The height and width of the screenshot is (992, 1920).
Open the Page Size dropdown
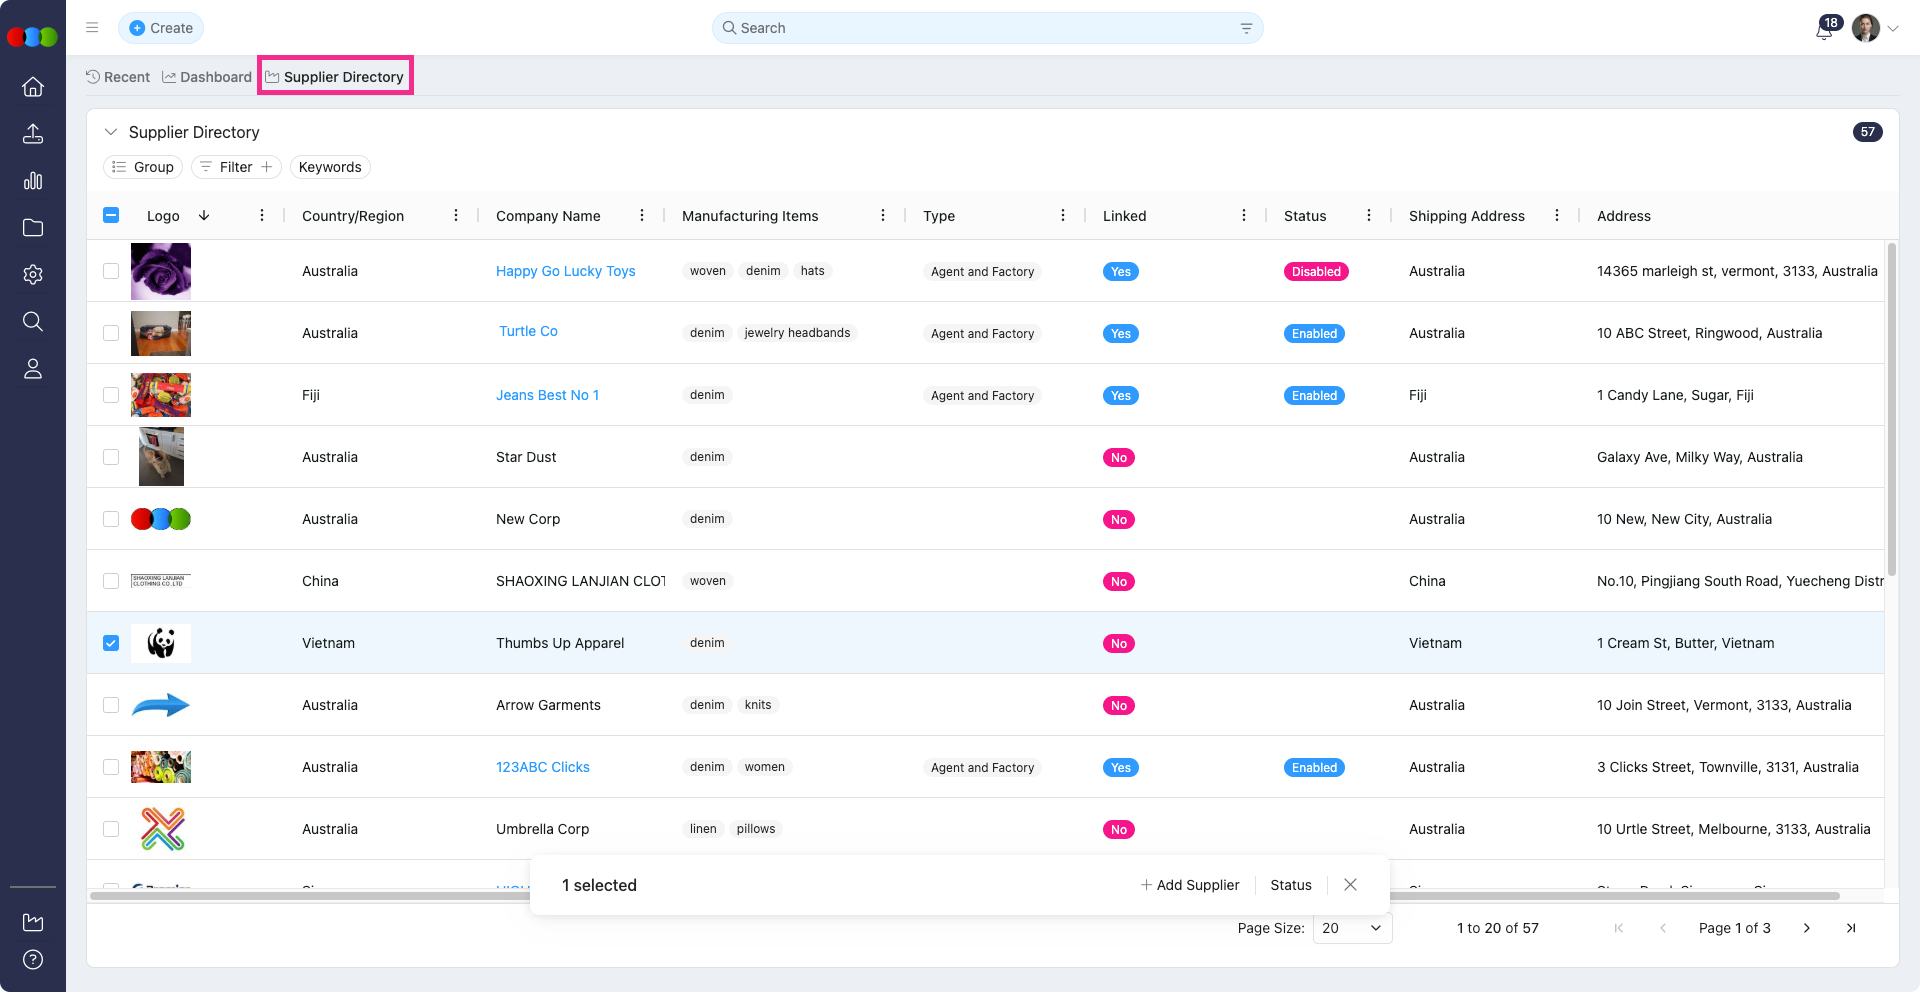tap(1351, 928)
